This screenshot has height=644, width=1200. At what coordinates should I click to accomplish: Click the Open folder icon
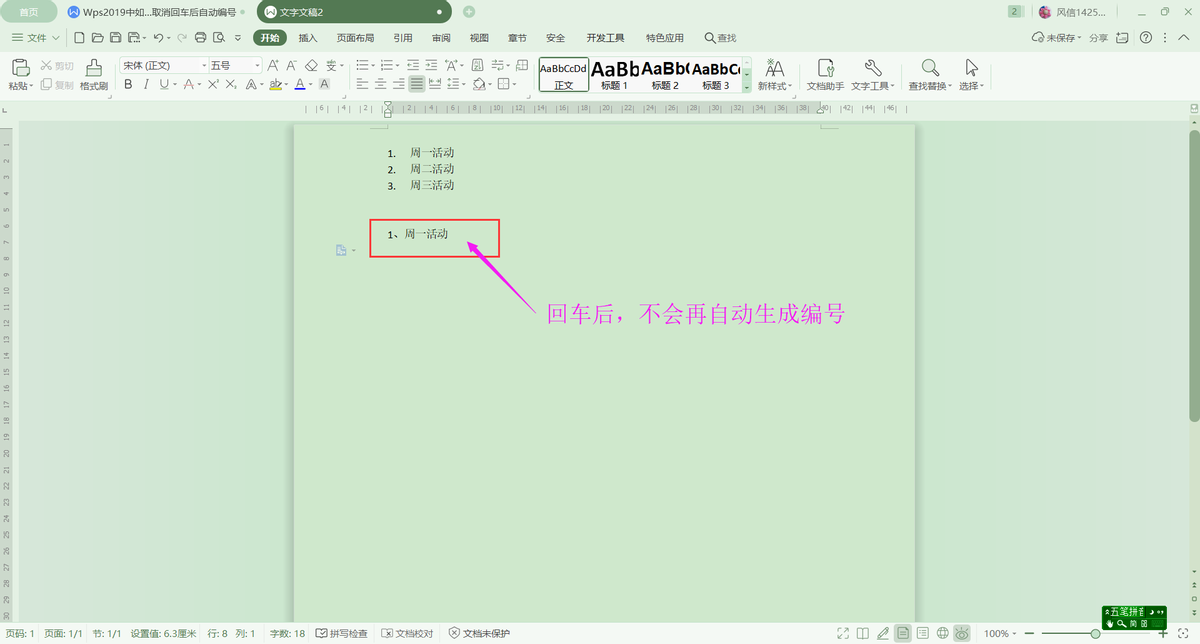pyautogui.click(x=97, y=38)
